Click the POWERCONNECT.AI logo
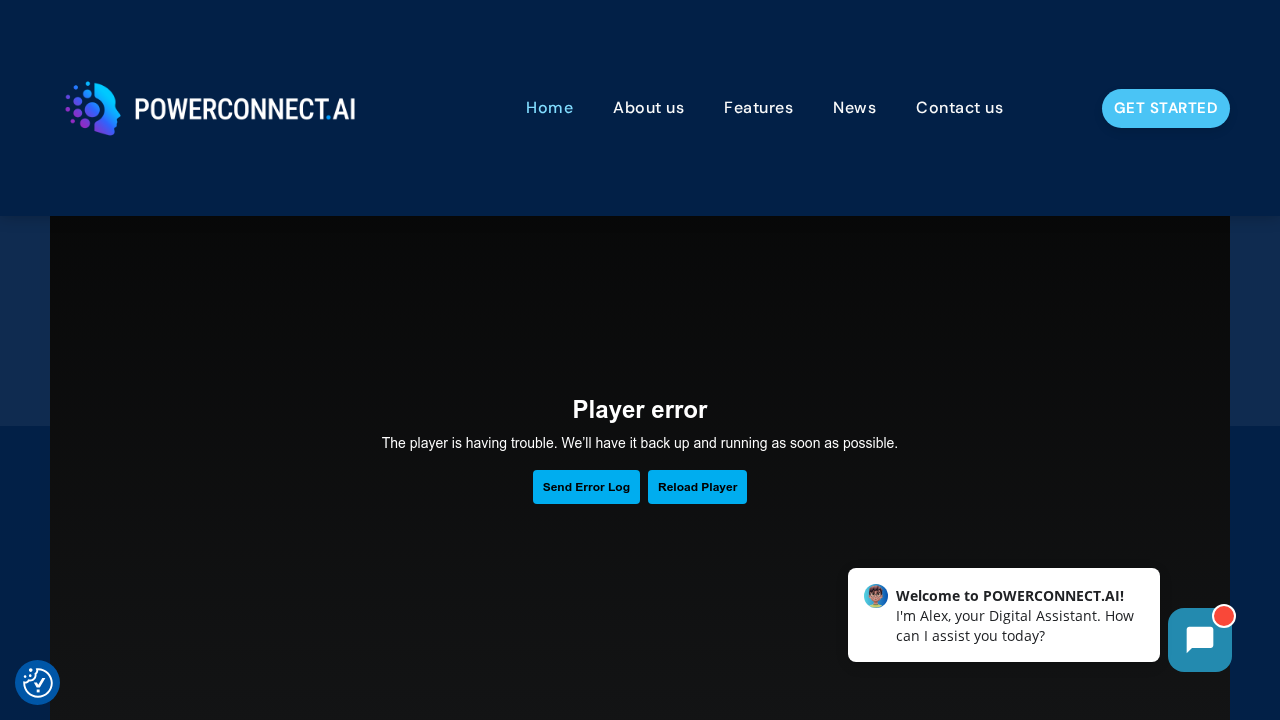The width and height of the screenshot is (1280, 720). pyautogui.click(x=210, y=108)
